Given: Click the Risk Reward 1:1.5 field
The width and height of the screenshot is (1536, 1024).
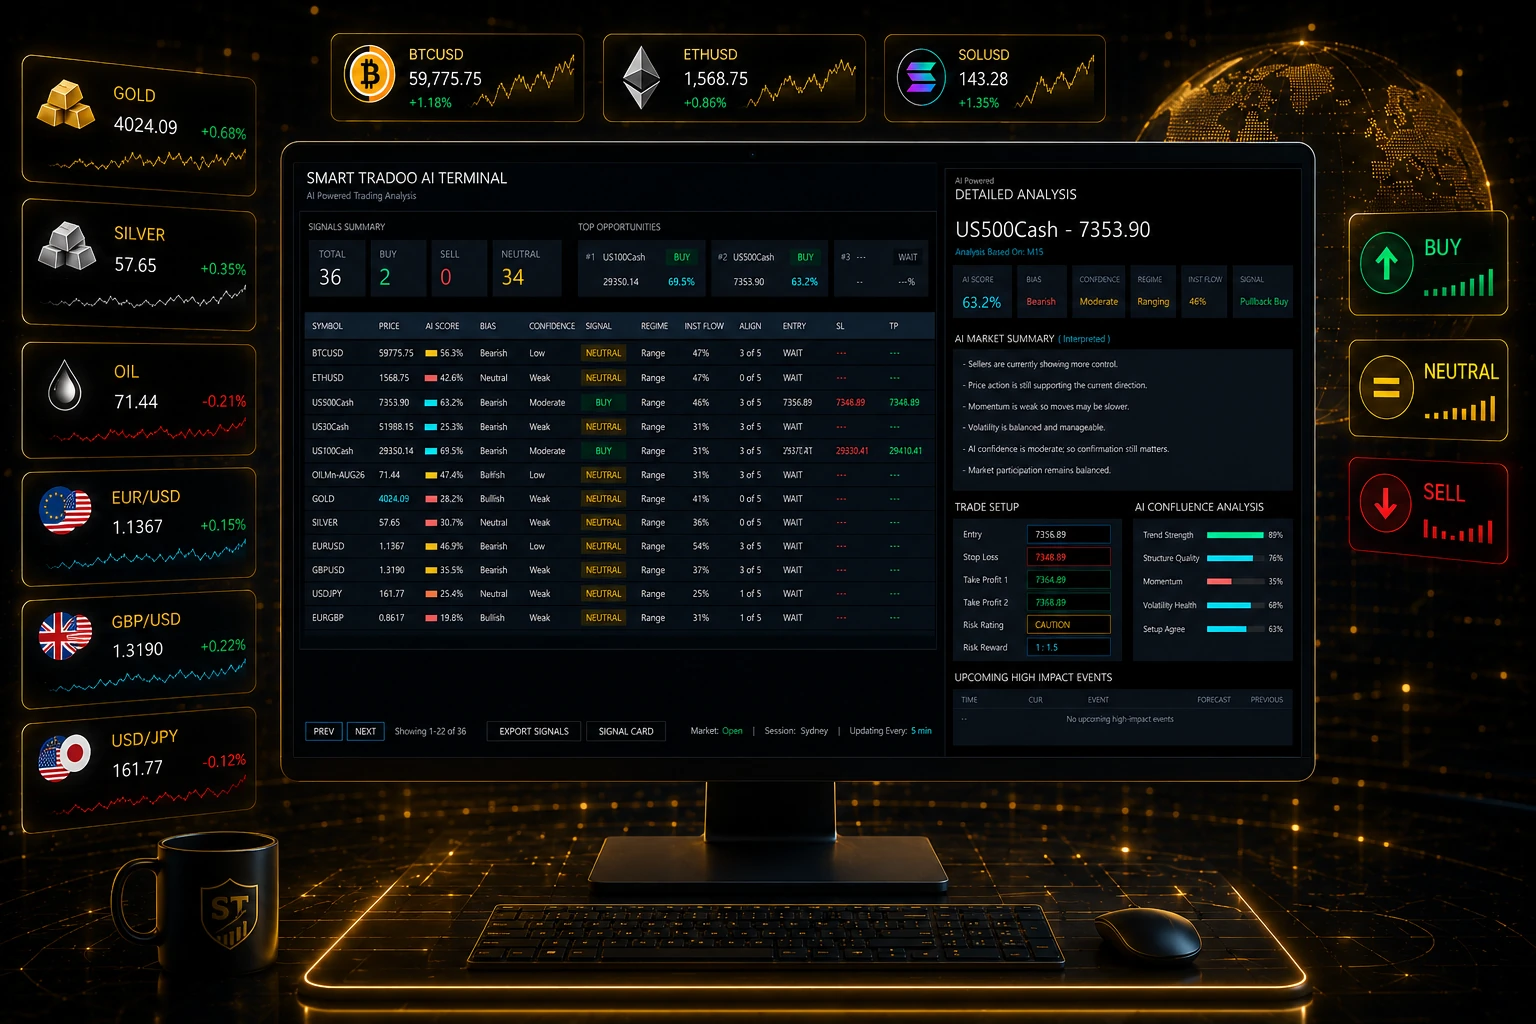Looking at the screenshot, I should [1068, 647].
